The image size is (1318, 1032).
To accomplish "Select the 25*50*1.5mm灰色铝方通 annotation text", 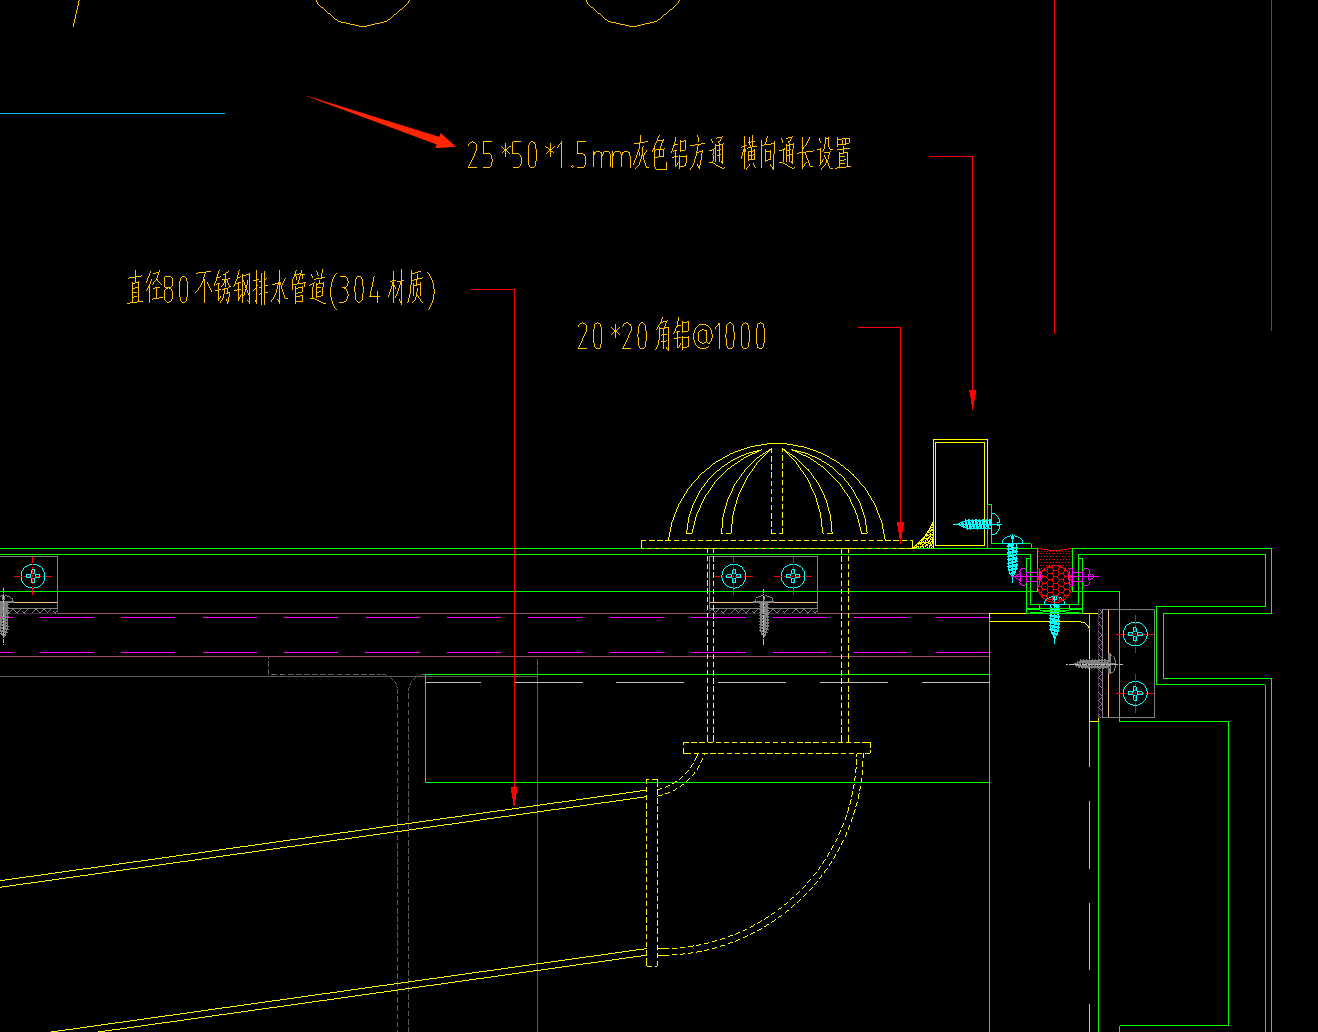I will (x=595, y=155).
